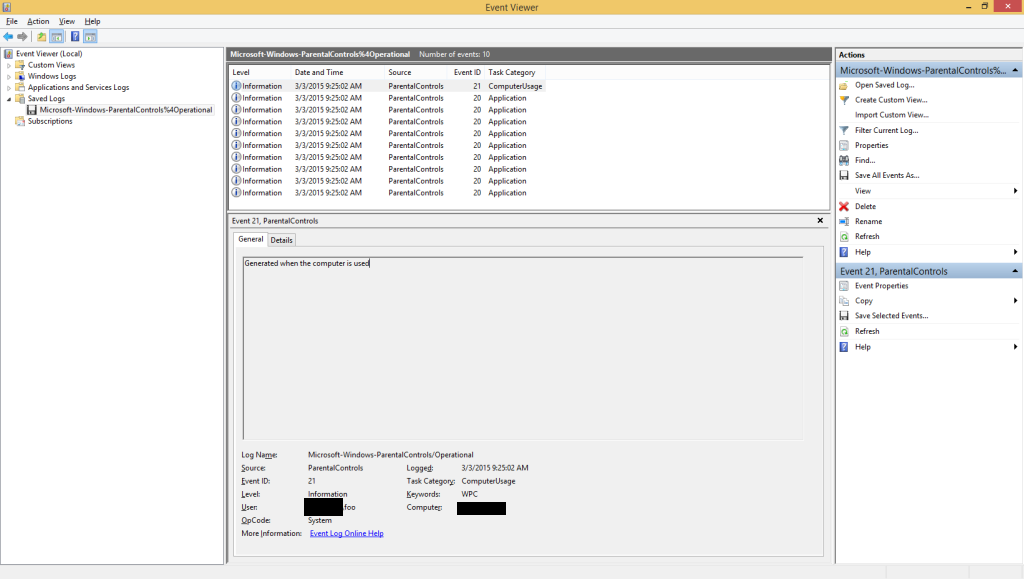1024x579 pixels.
Task: Click the Save All Events As floppy icon
Action: point(845,175)
